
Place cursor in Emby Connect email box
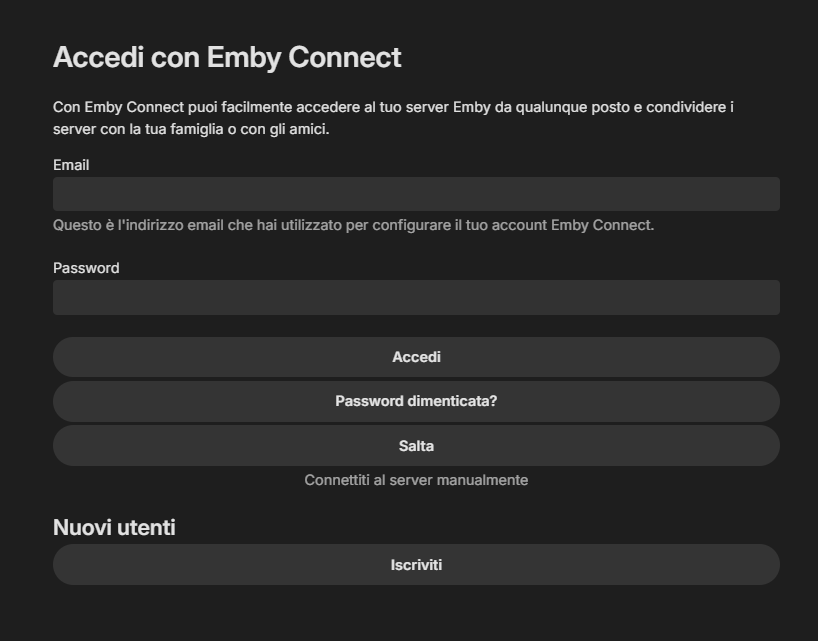point(416,194)
